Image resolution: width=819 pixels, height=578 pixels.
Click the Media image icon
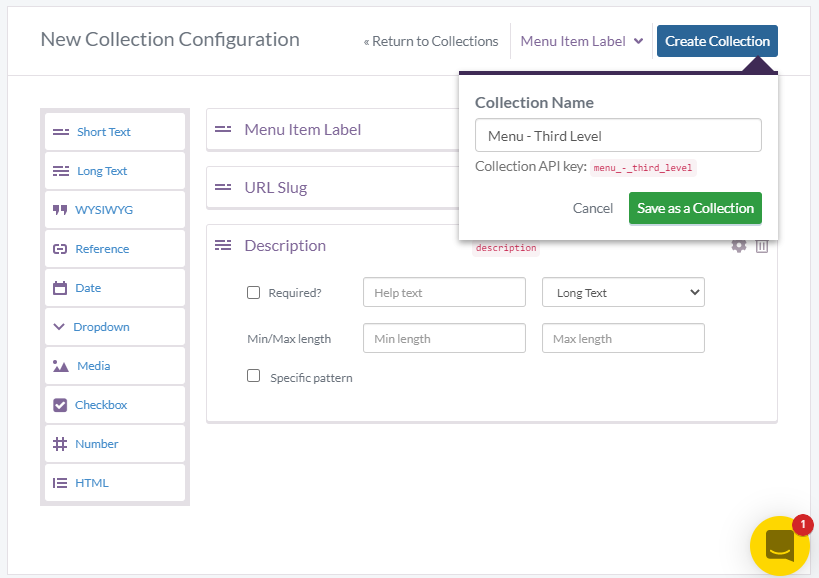click(61, 366)
